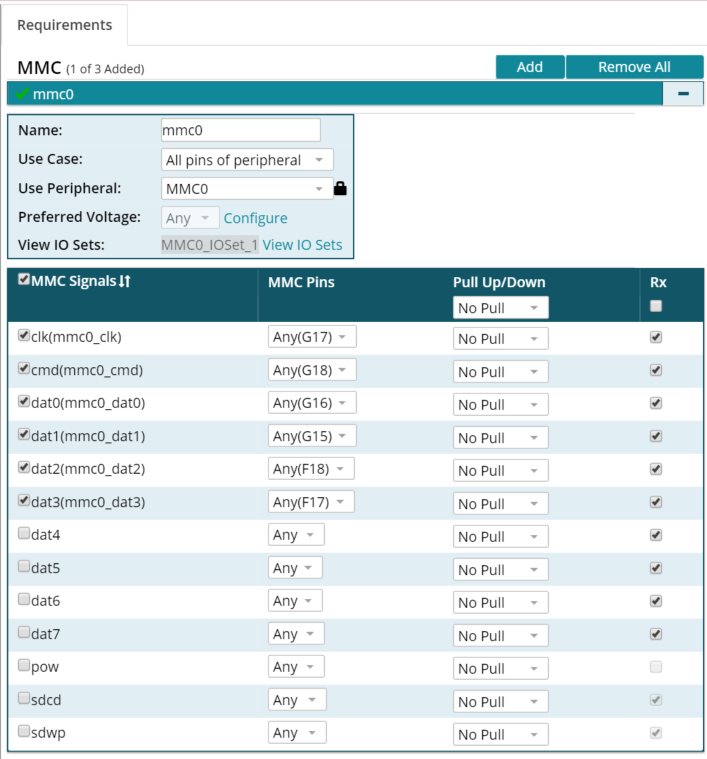707x759 pixels.
Task: Toggle the Rx checkbox for dat0 row
Action: pos(656,403)
